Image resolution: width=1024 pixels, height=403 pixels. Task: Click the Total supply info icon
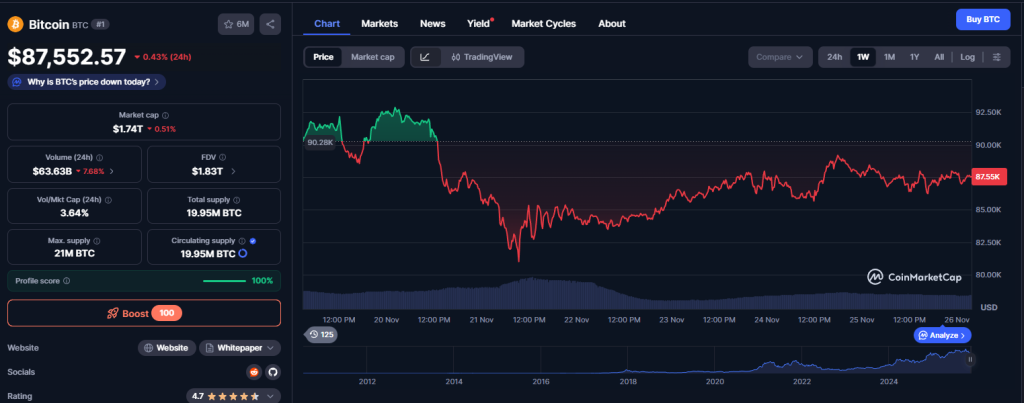236,200
